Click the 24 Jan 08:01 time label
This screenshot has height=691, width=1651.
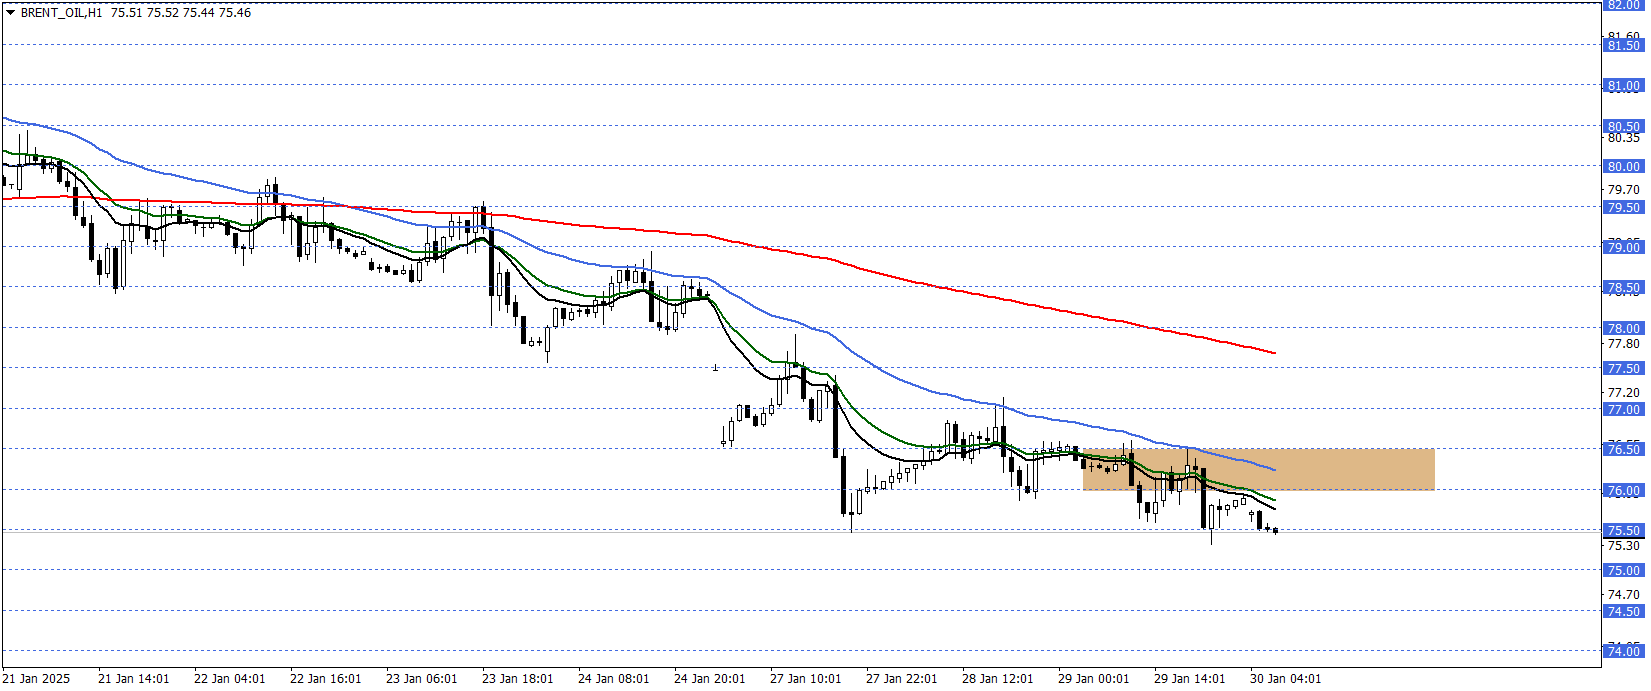(614, 679)
